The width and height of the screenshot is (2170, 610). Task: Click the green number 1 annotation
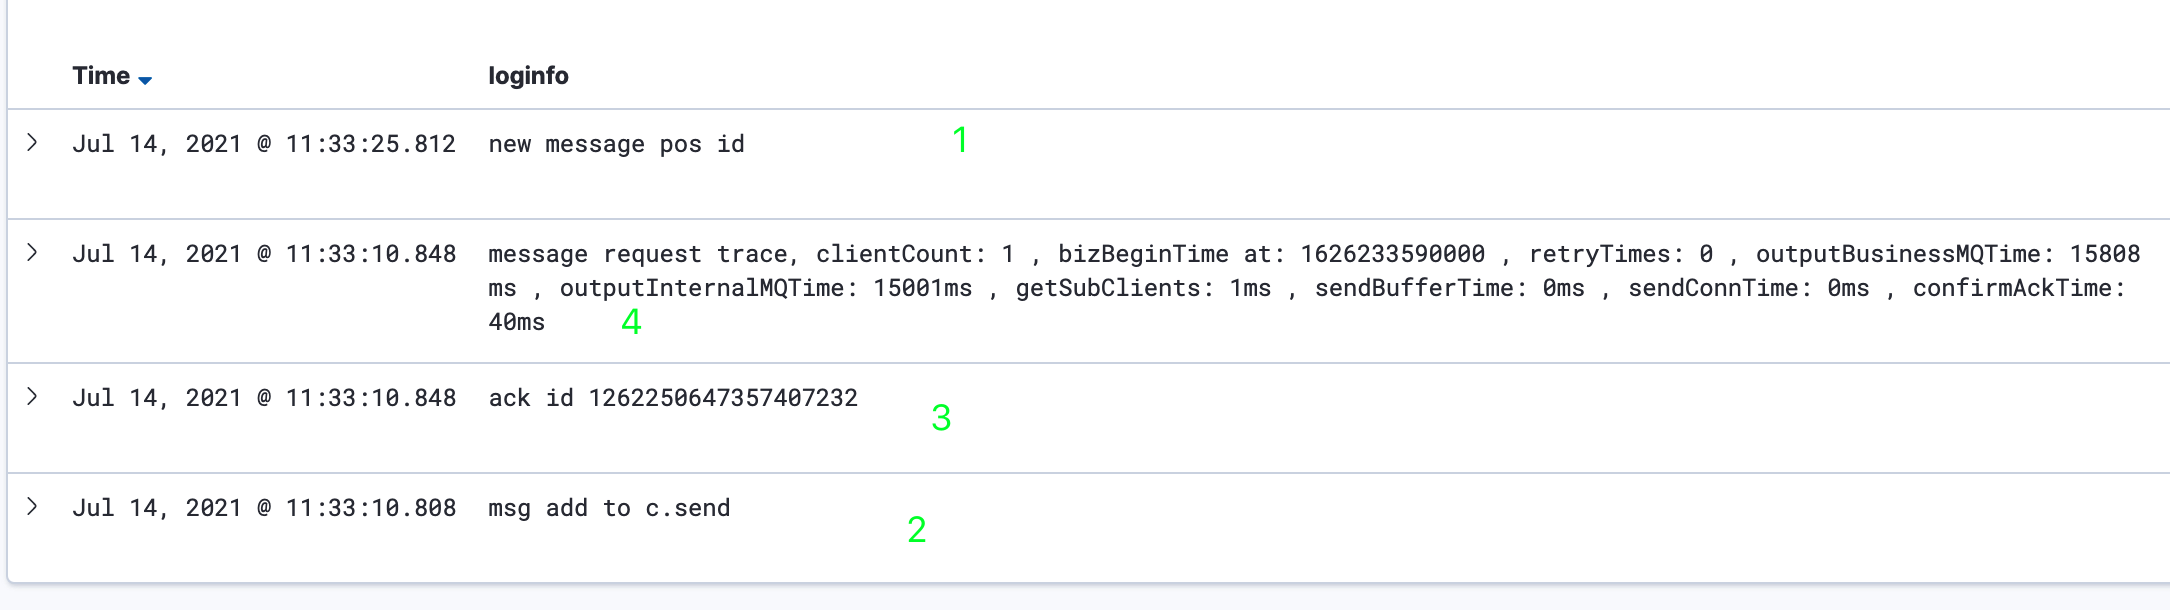tap(960, 140)
